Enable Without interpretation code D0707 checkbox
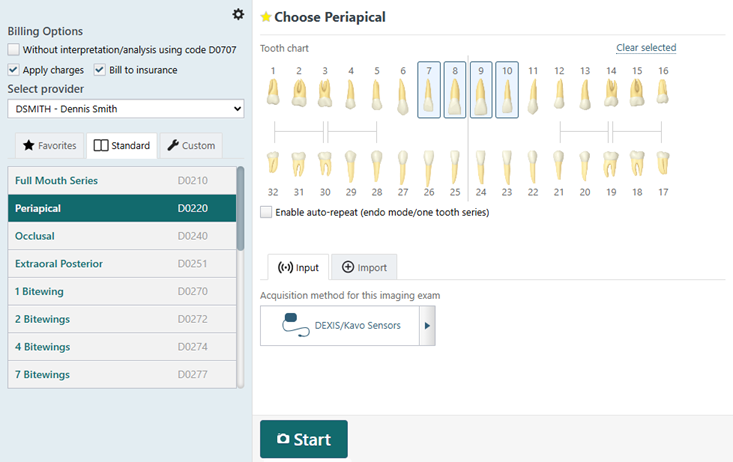This screenshot has width=733, height=462. click(13, 50)
